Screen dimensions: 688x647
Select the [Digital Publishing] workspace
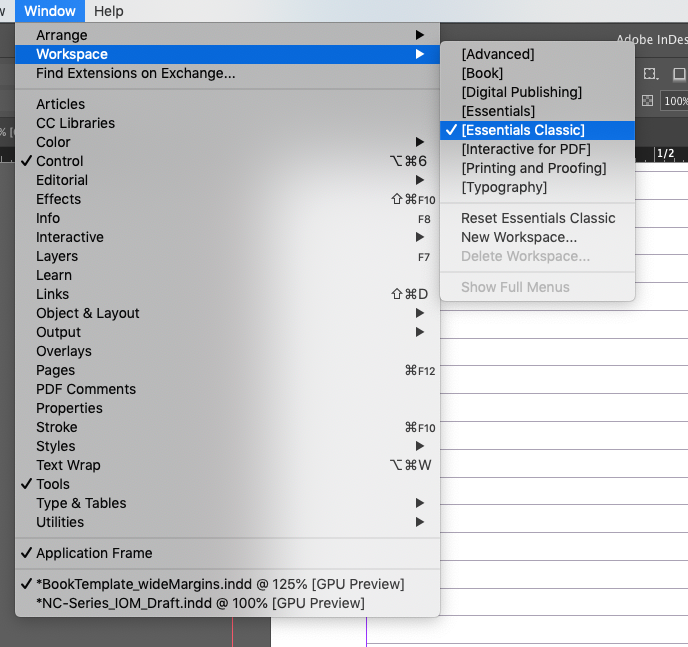click(538, 92)
